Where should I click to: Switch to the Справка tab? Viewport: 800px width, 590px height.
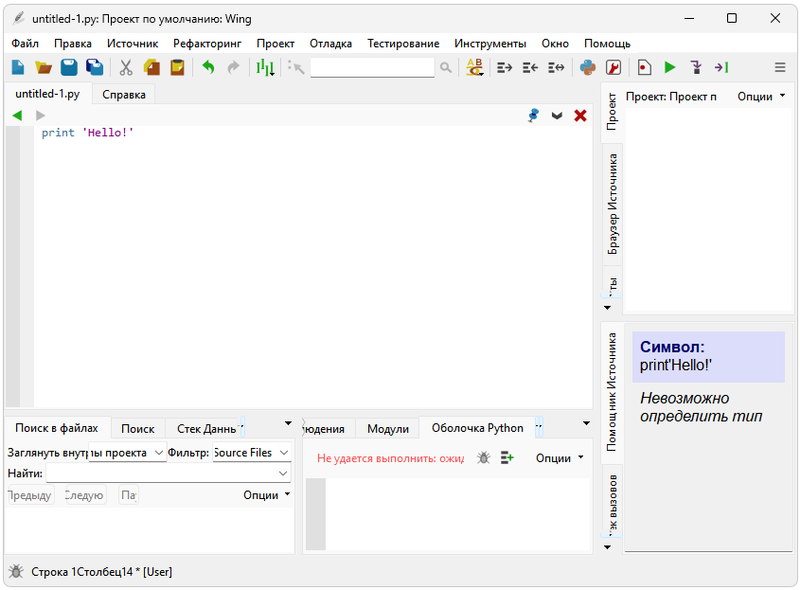pyautogui.click(x=124, y=94)
